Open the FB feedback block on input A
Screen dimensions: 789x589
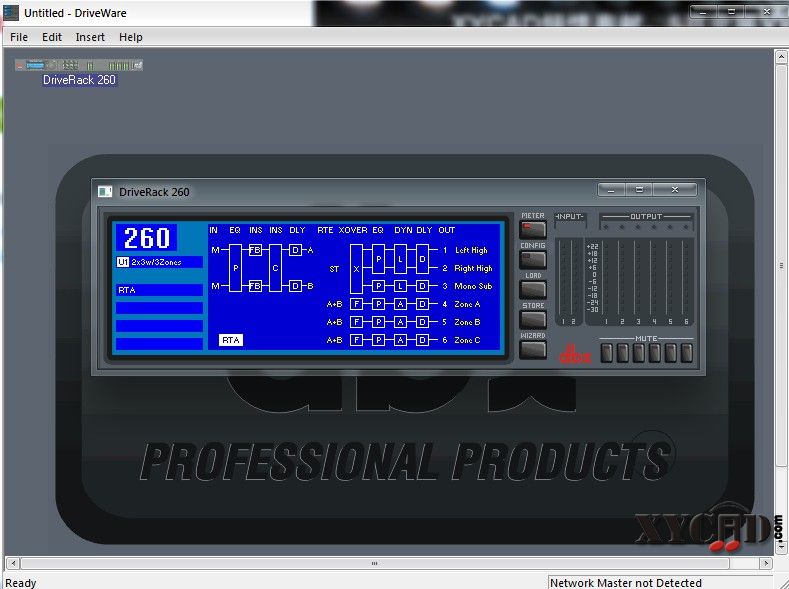(255, 250)
